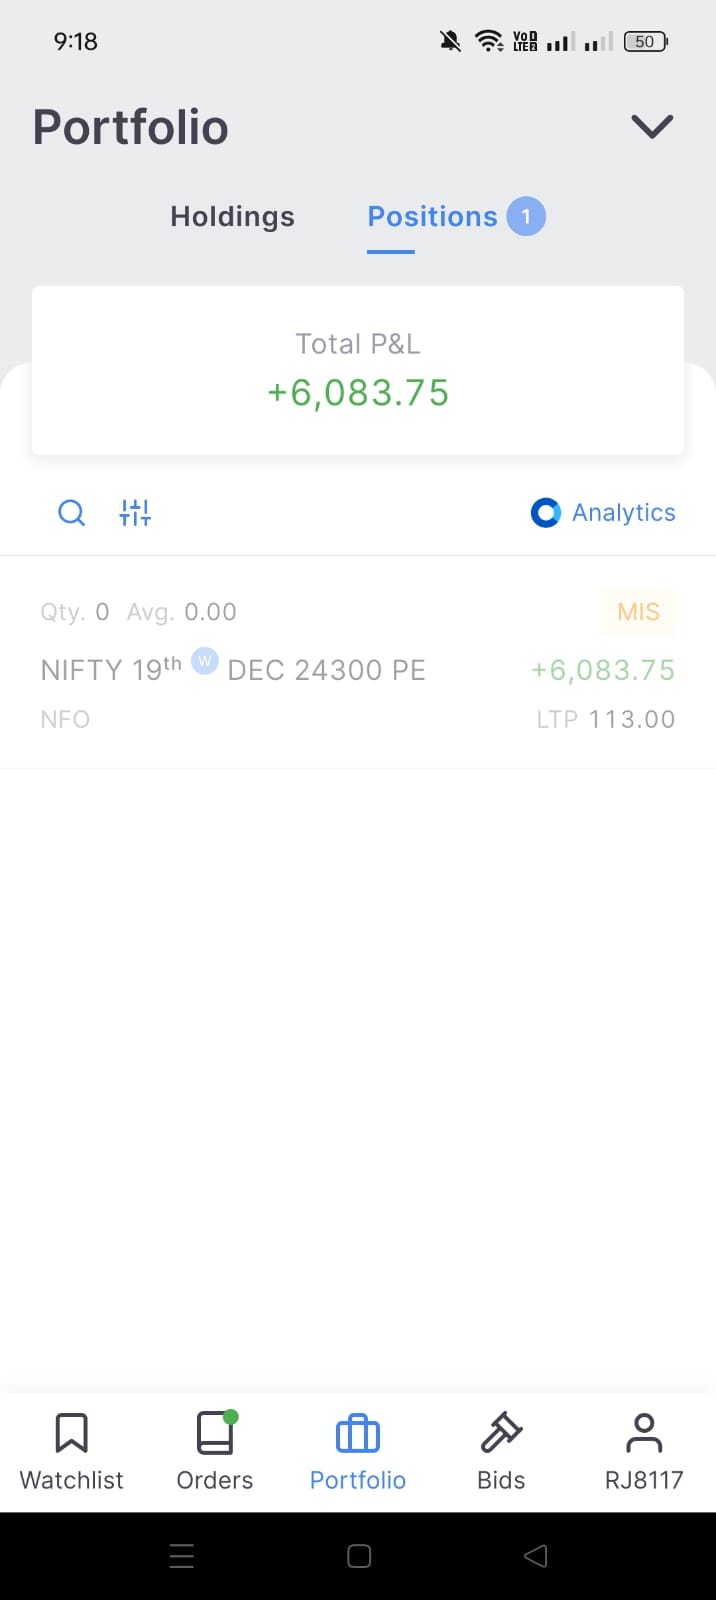
Task: Expand the Portfolio header chevron
Action: 652,127
